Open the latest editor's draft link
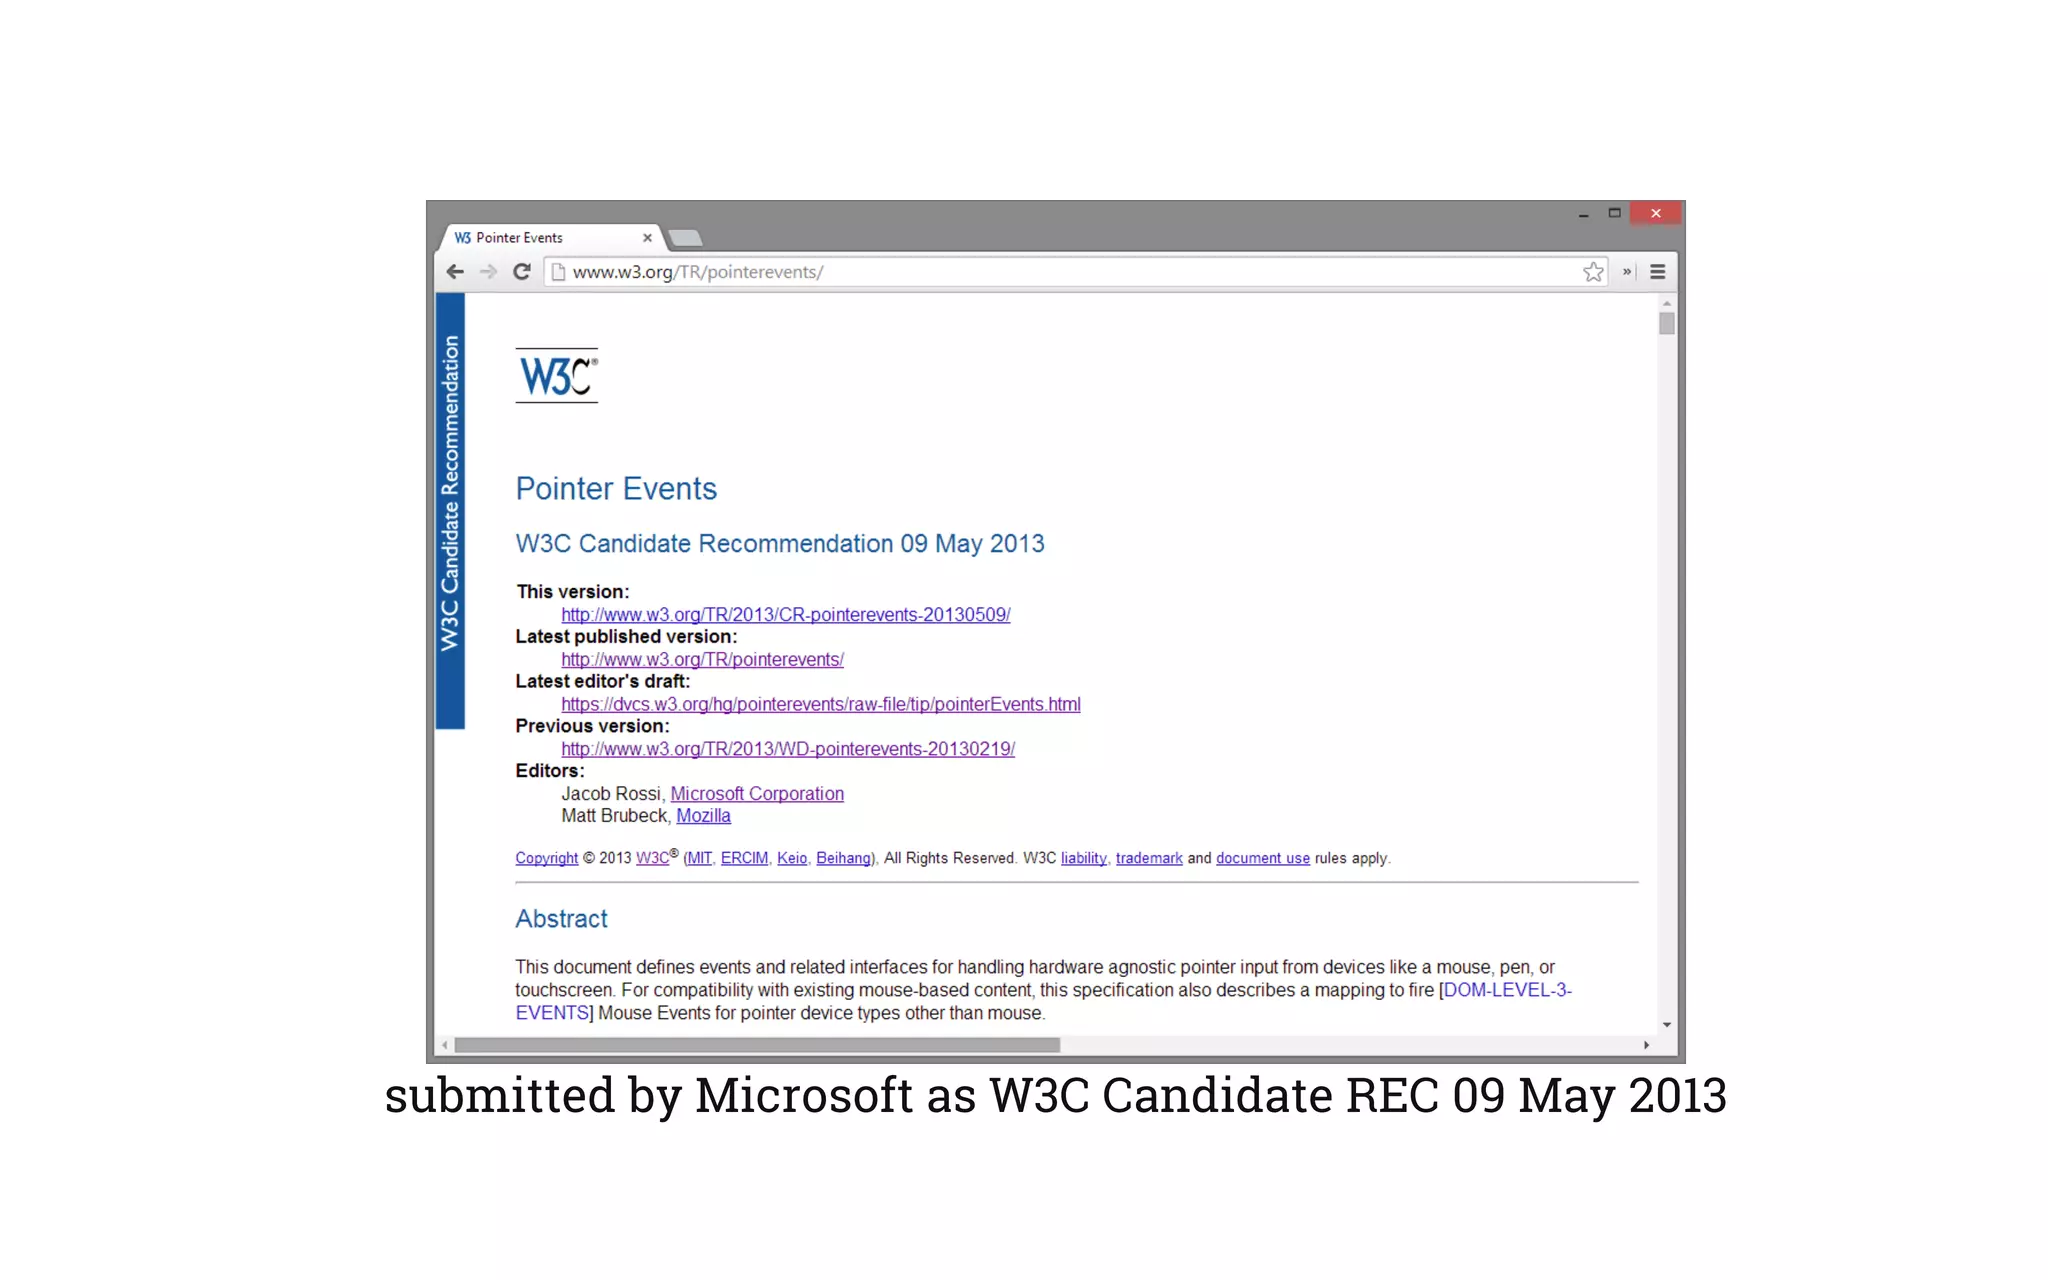The height and width of the screenshot is (1280, 2048). coord(820,705)
